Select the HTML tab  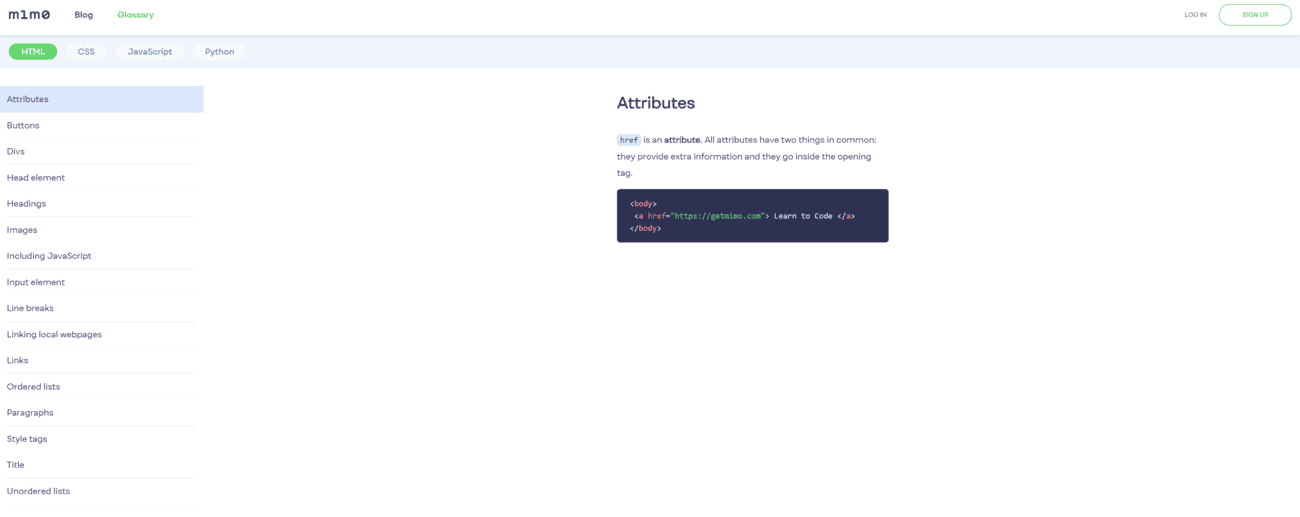tap(33, 52)
